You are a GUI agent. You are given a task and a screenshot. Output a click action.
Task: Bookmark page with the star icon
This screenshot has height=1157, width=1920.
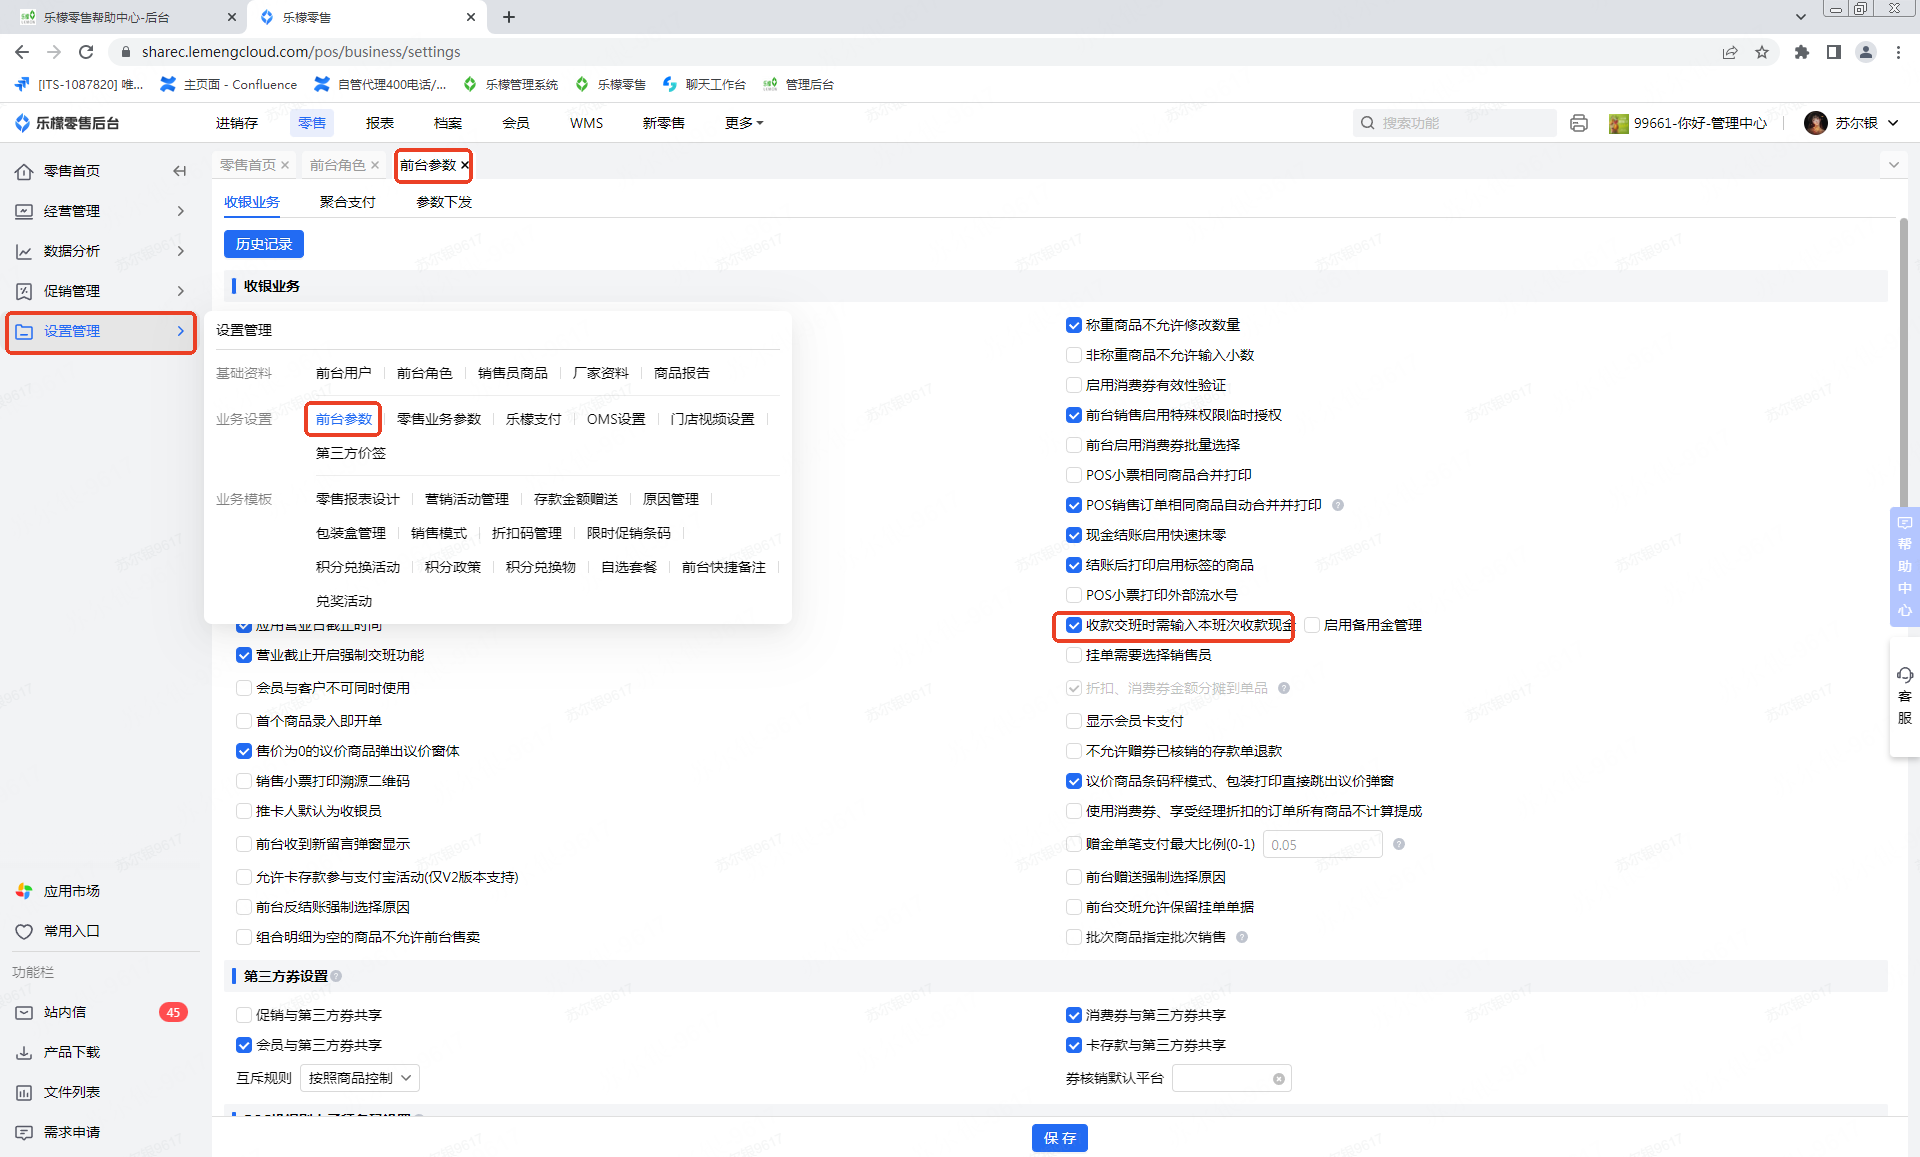(1762, 52)
